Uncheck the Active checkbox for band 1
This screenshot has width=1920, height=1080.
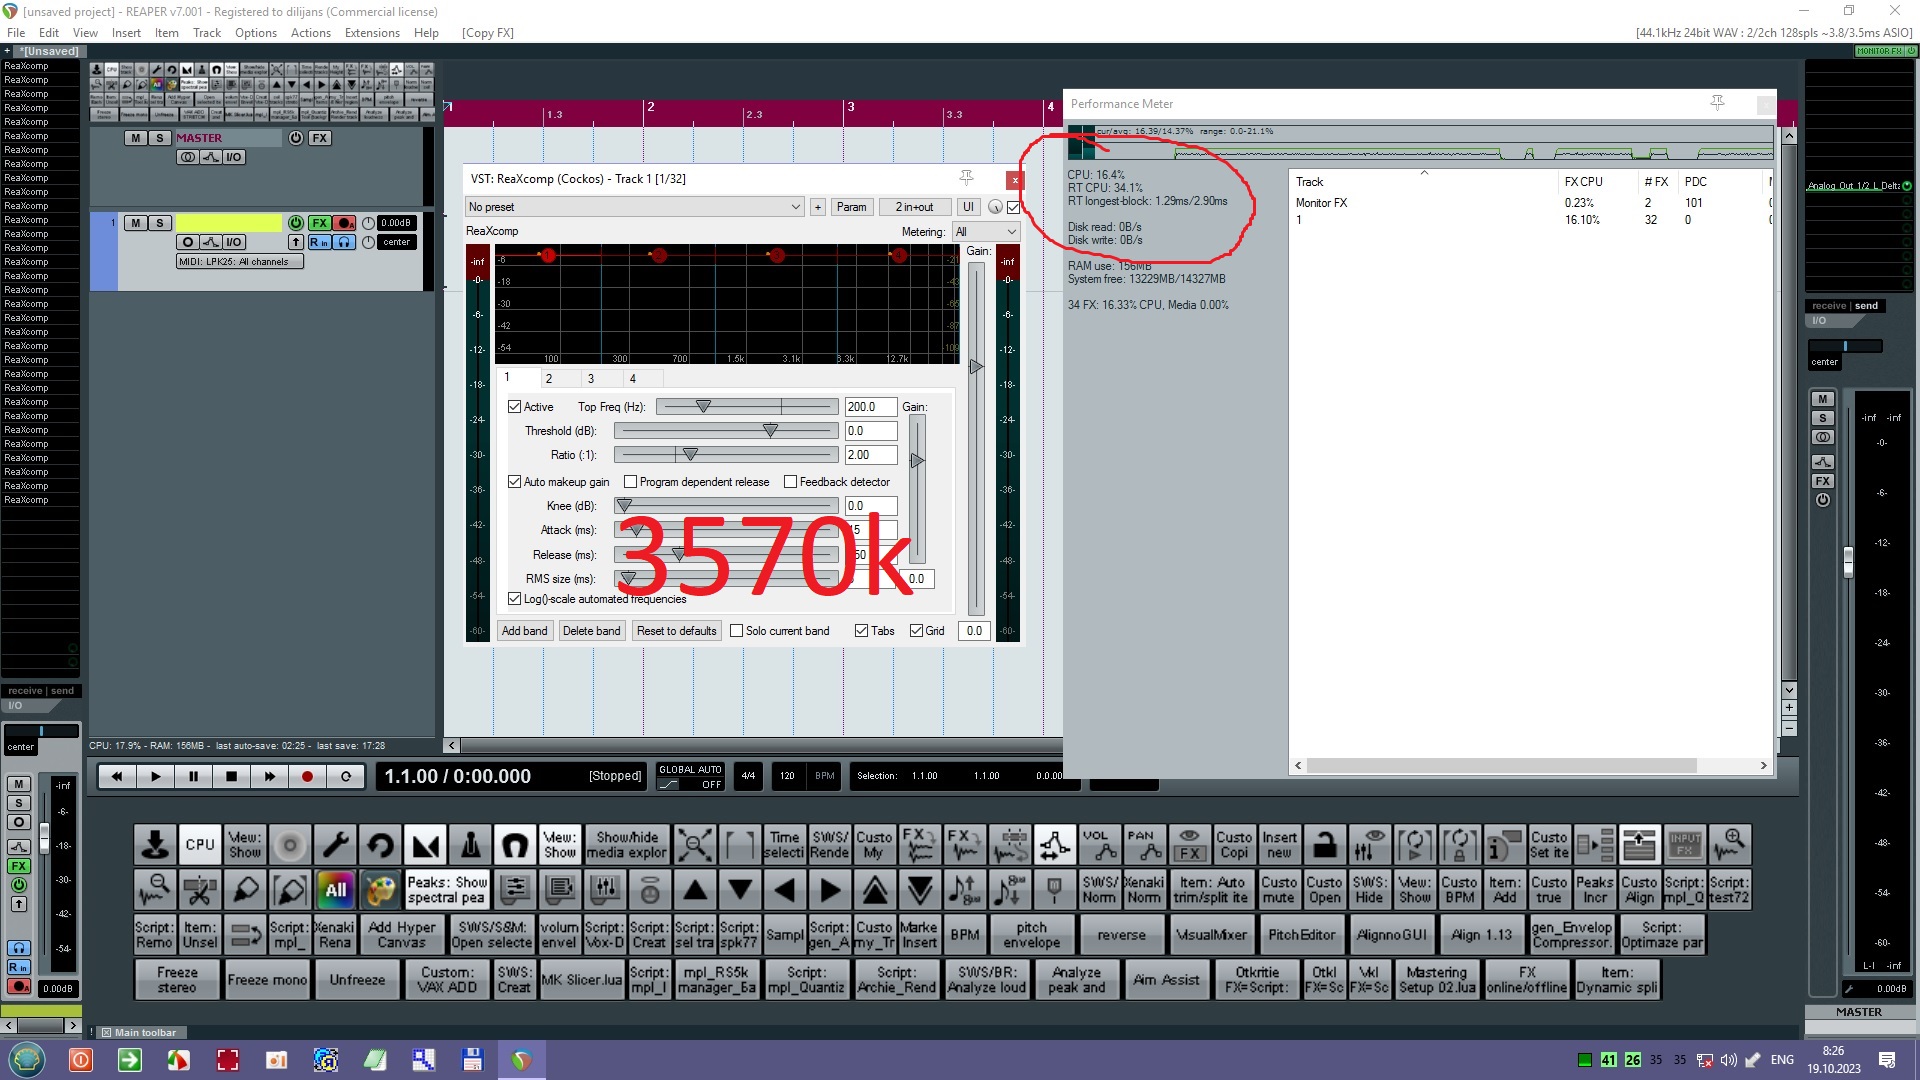coord(515,407)
